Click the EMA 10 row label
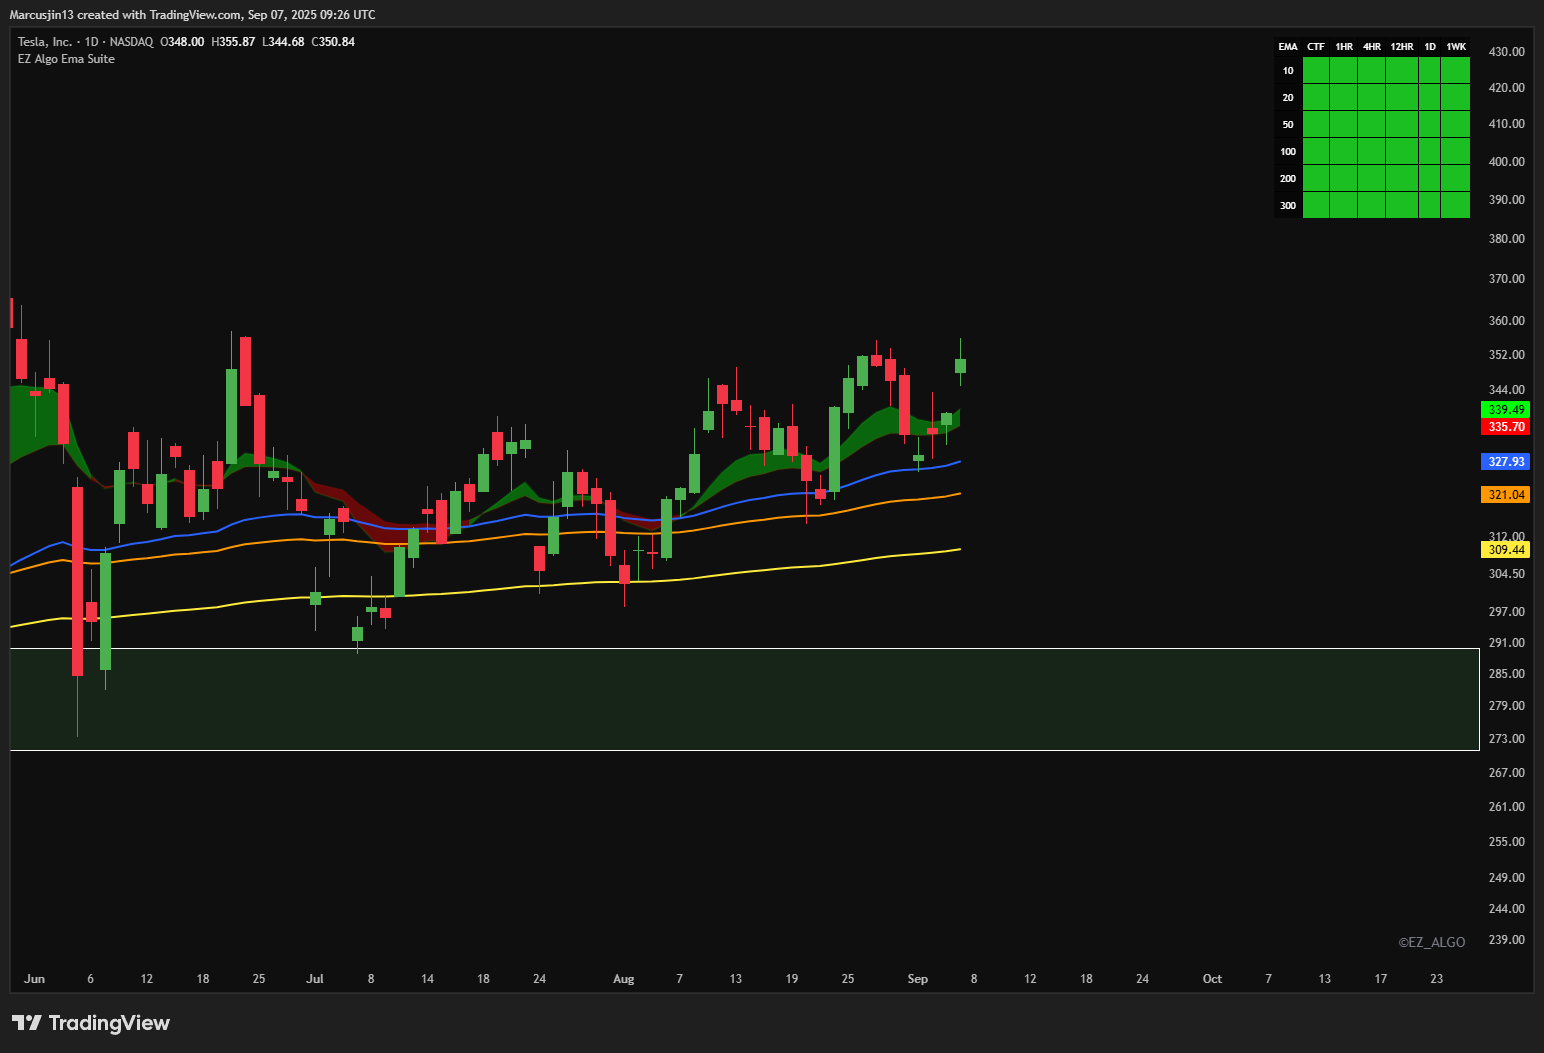Screen dimensions: 1544x1053 coord(1288,71)
